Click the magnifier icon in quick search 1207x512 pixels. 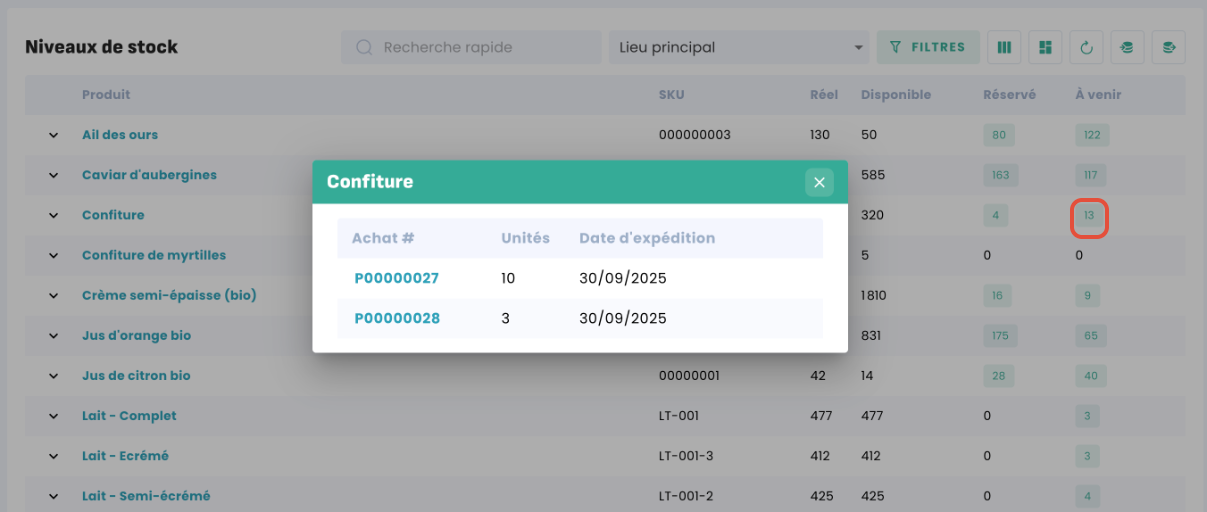tap(365, 47)
